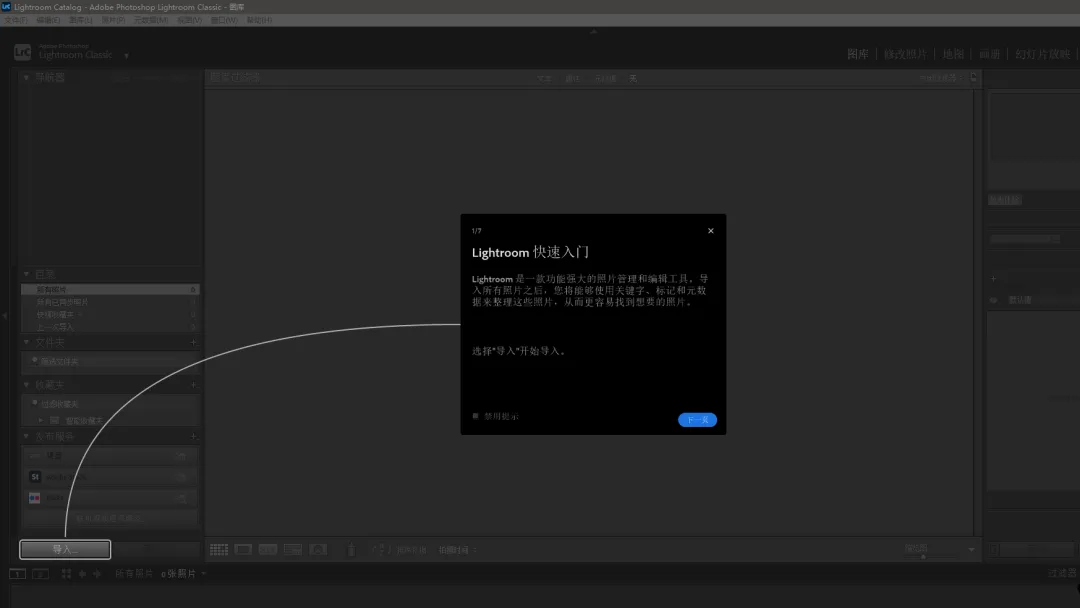Image resolution: width=1080 pixels, height=608 pixels.
Task: Toggle the sort direction icon
Action: tap(381, 549)
